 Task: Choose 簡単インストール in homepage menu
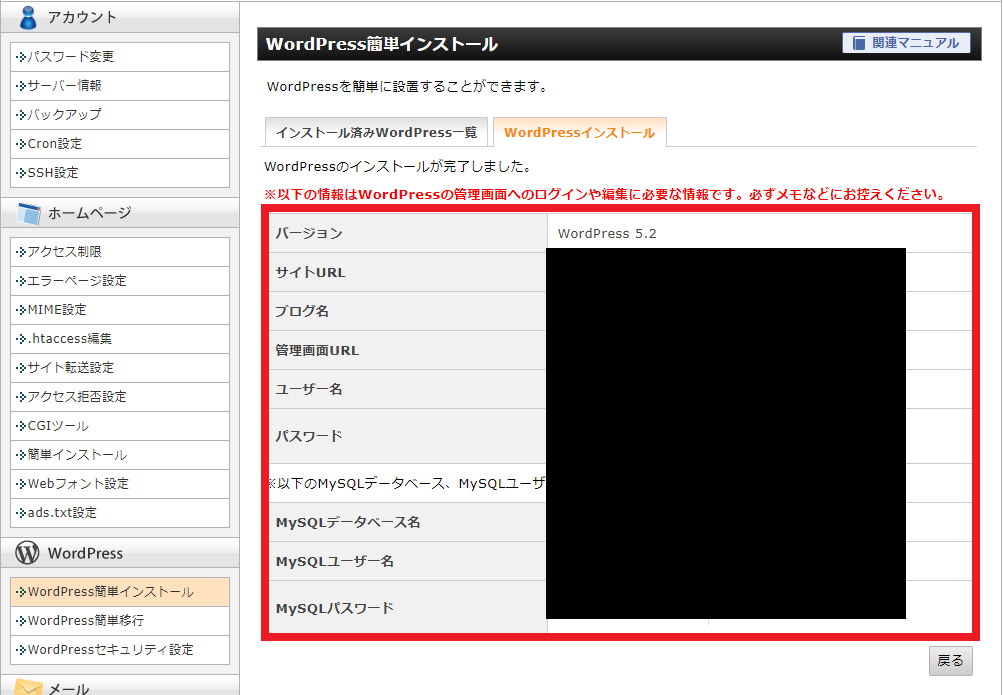pos(77,455)
